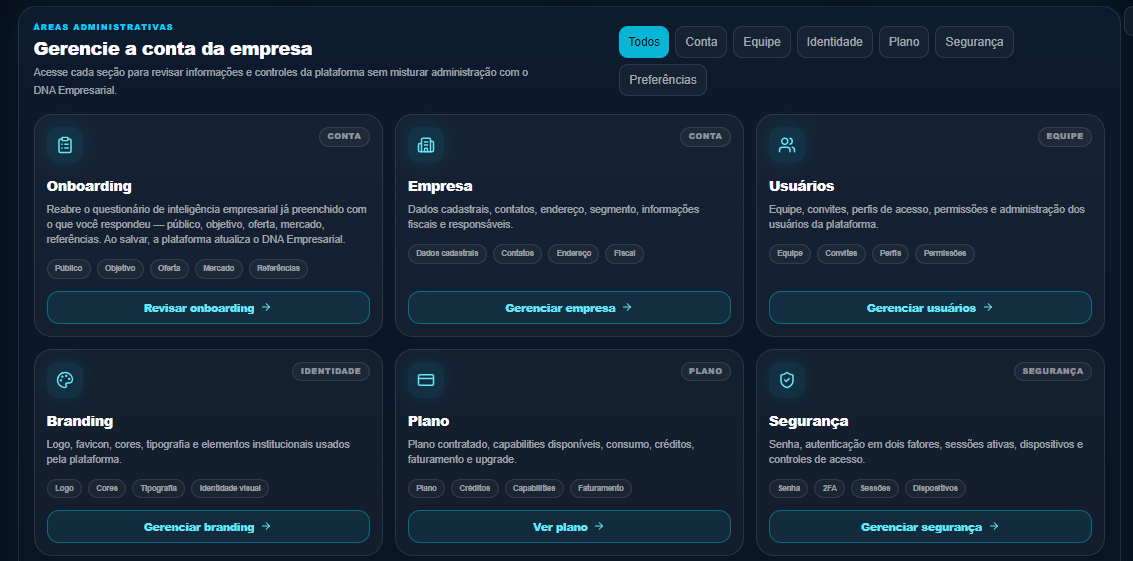
Task: Click the Tipografia tag
Action: 158,488
